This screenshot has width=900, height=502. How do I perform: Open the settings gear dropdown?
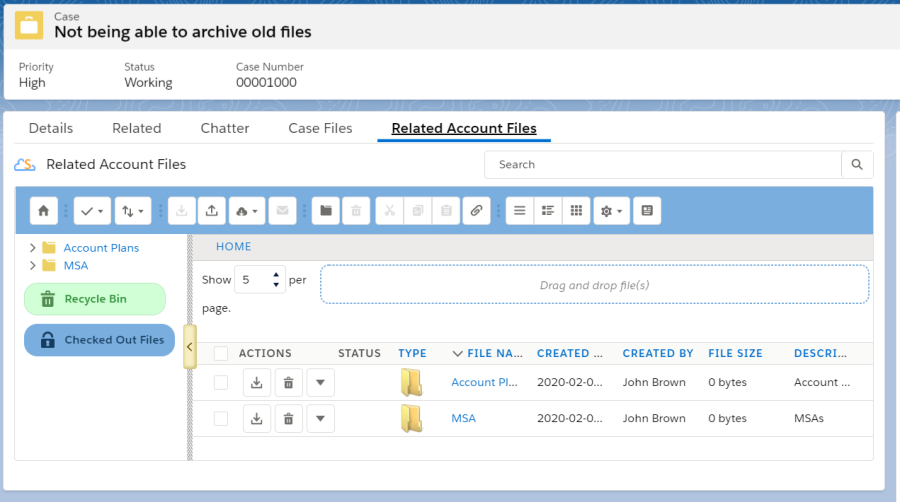610,211
